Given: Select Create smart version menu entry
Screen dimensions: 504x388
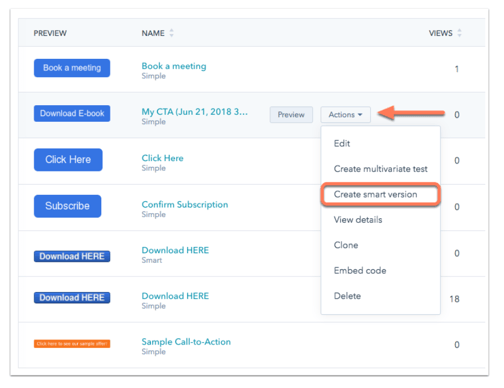Looking at the screenshot, I should click(380, 194).
